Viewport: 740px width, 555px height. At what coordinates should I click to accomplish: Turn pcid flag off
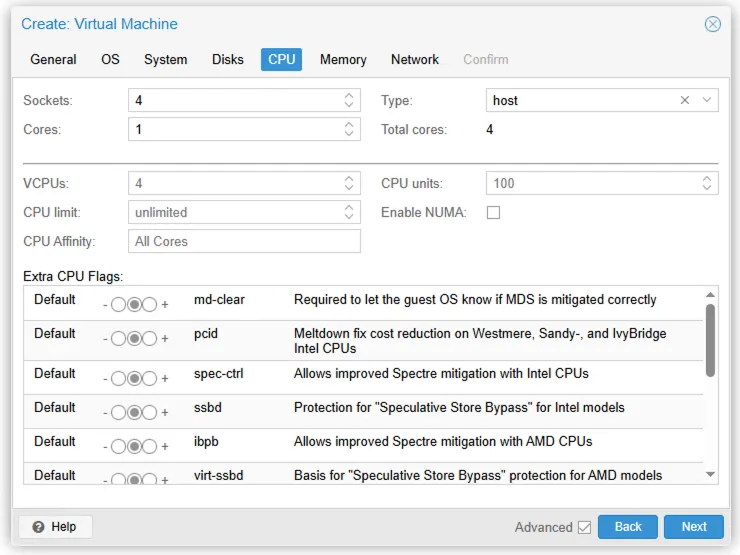click(x=118, y=338)
